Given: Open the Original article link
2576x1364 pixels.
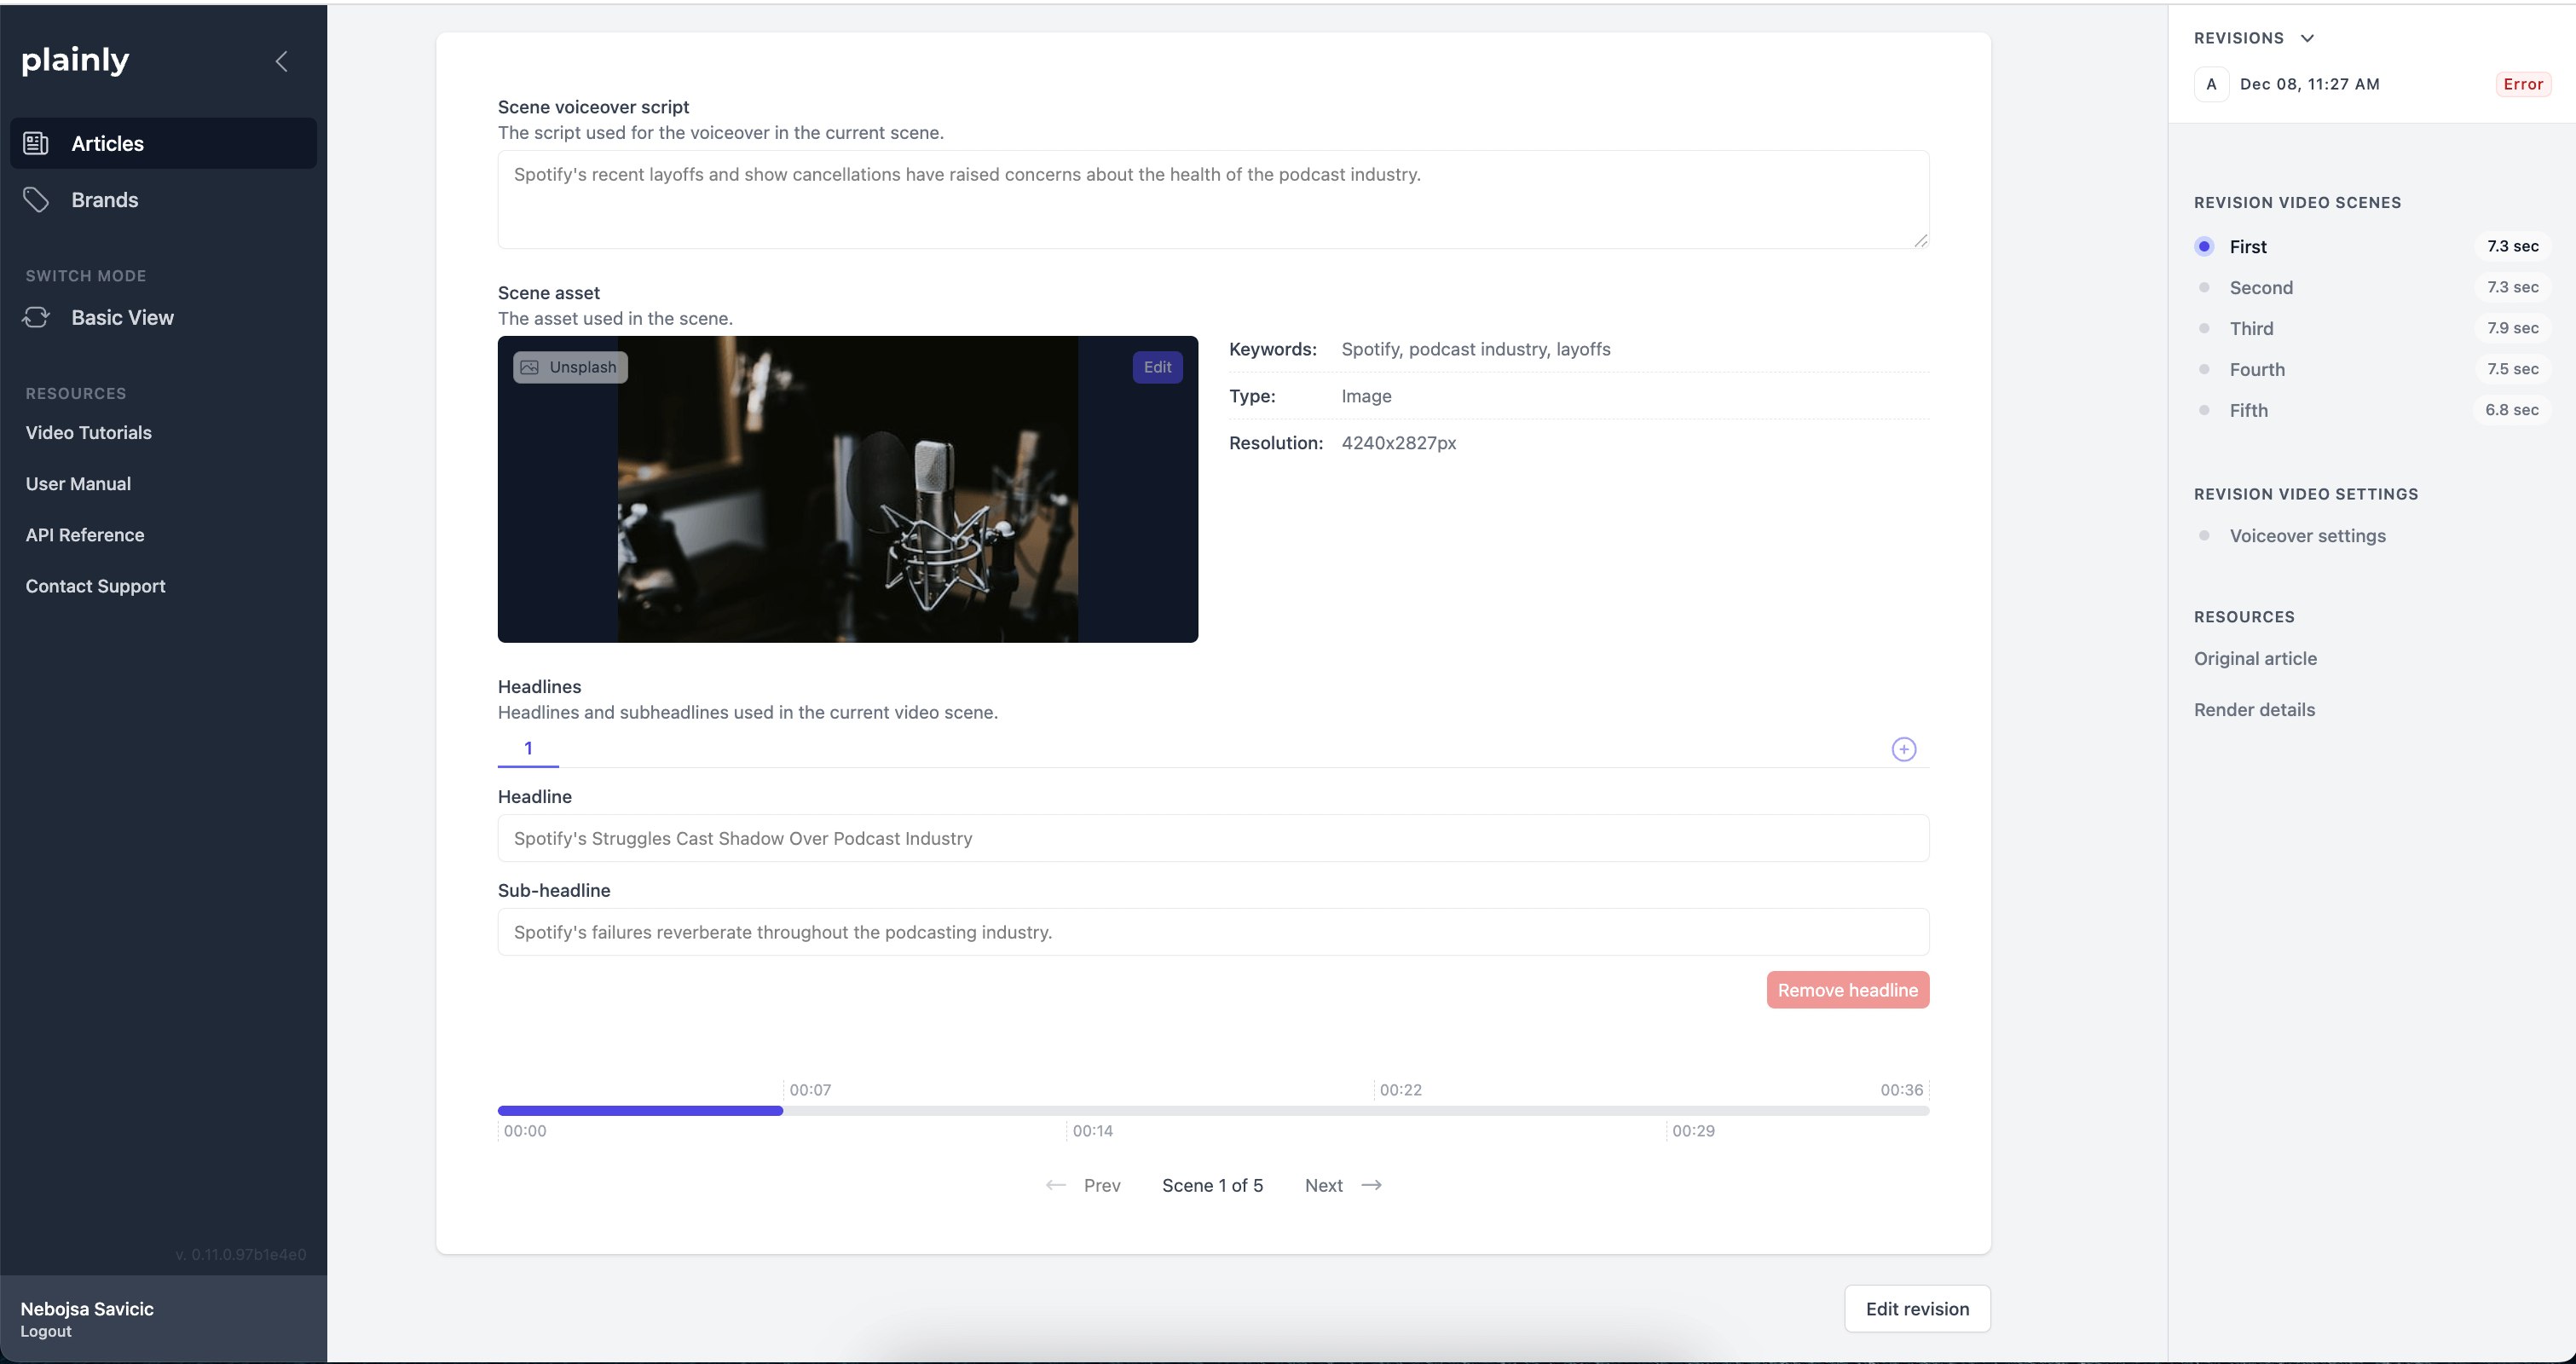Looking at the screenshot, I should click(2255, 658).
